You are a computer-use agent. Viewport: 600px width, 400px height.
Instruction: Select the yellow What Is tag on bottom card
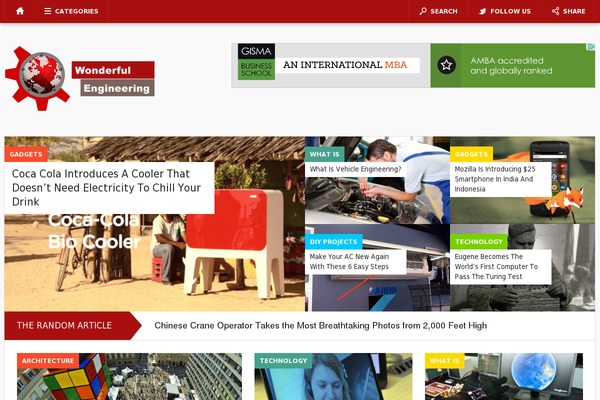(444, 361)
